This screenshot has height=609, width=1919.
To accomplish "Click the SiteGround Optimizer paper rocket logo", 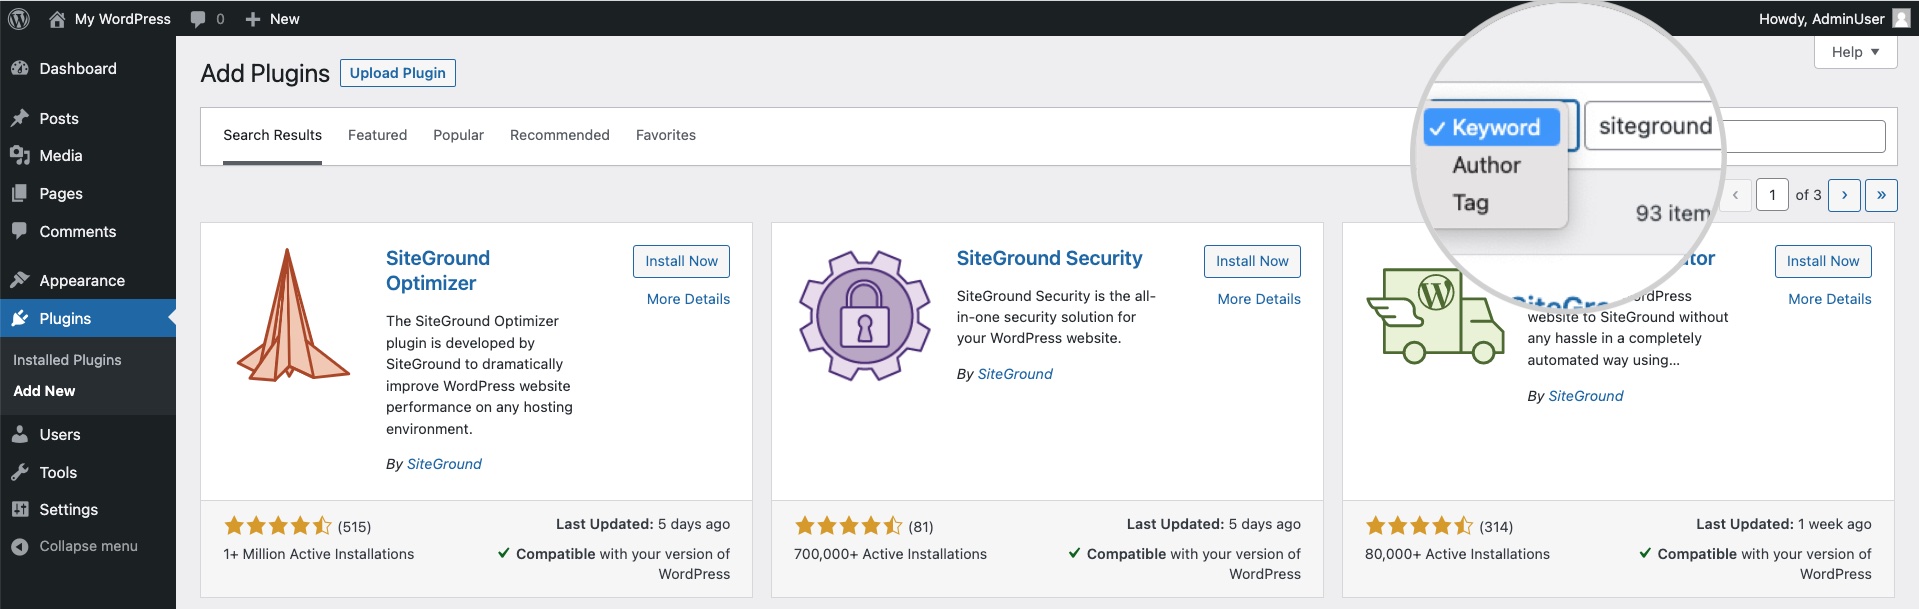I will [292, 314].
